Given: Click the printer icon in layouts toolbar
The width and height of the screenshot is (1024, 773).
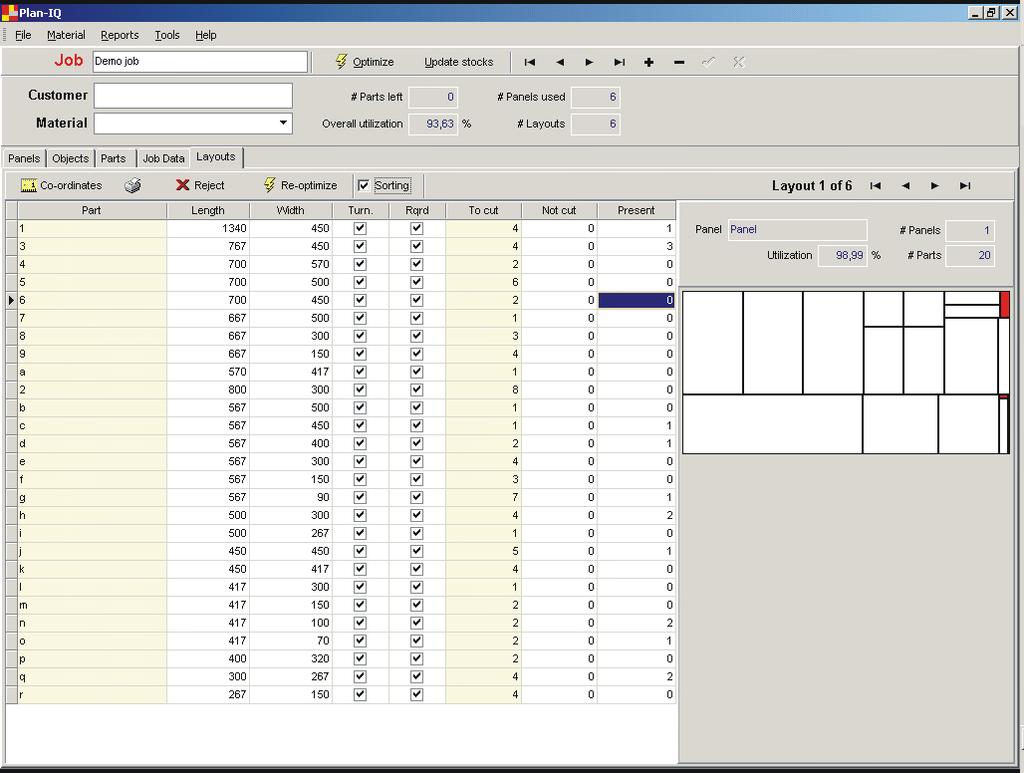Looking at the screenshot, I should [133, 185].
